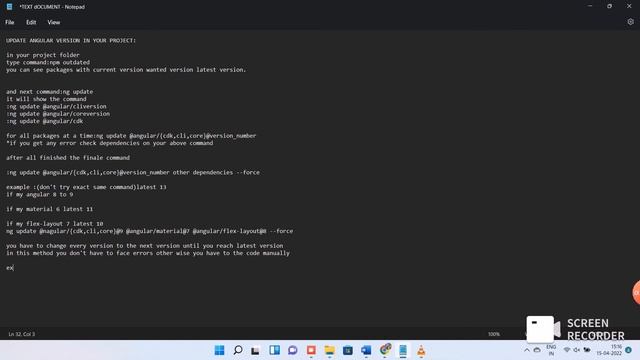The width and height of the screenshot is (640, 360).
Task: Open the Chat app in taskbar
Action: 293,350
